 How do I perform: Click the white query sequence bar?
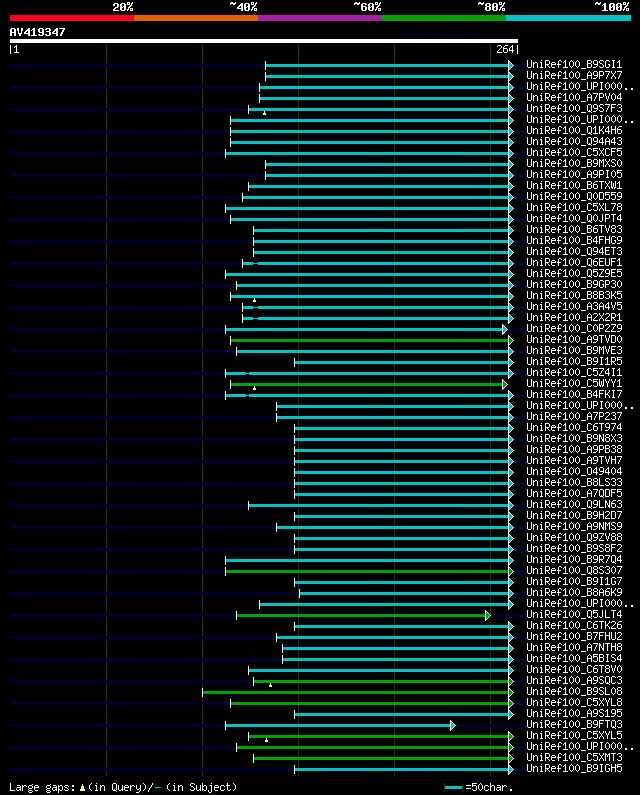coord(264,41)
